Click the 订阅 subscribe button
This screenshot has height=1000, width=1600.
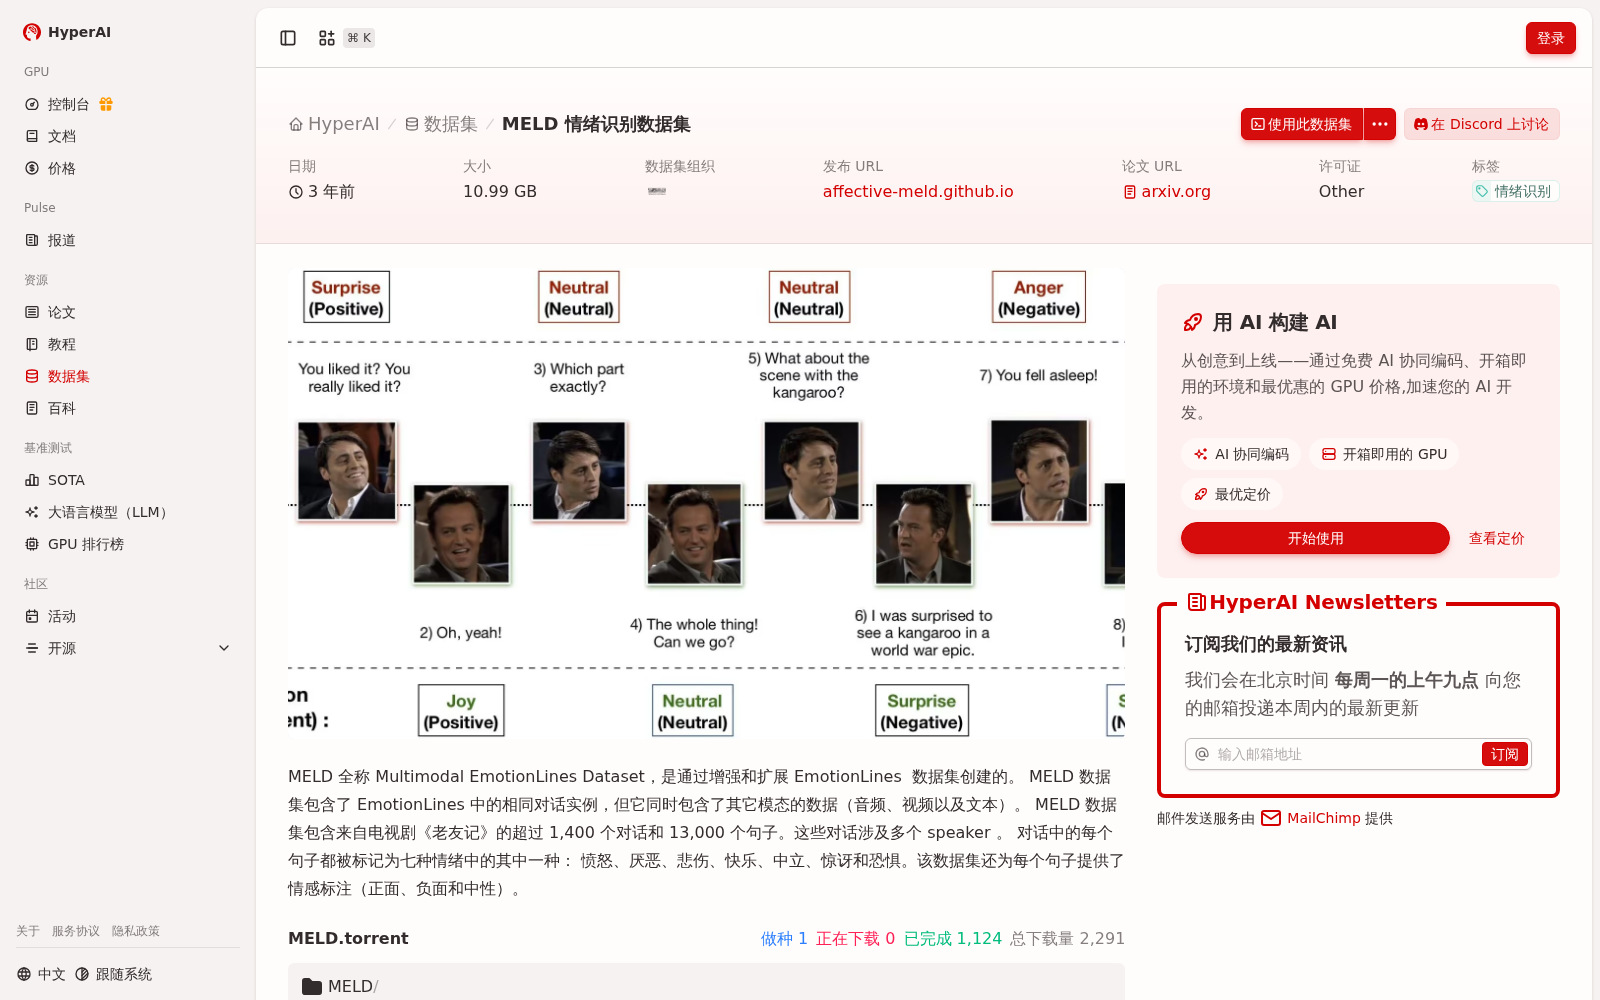click(1504, 754)
